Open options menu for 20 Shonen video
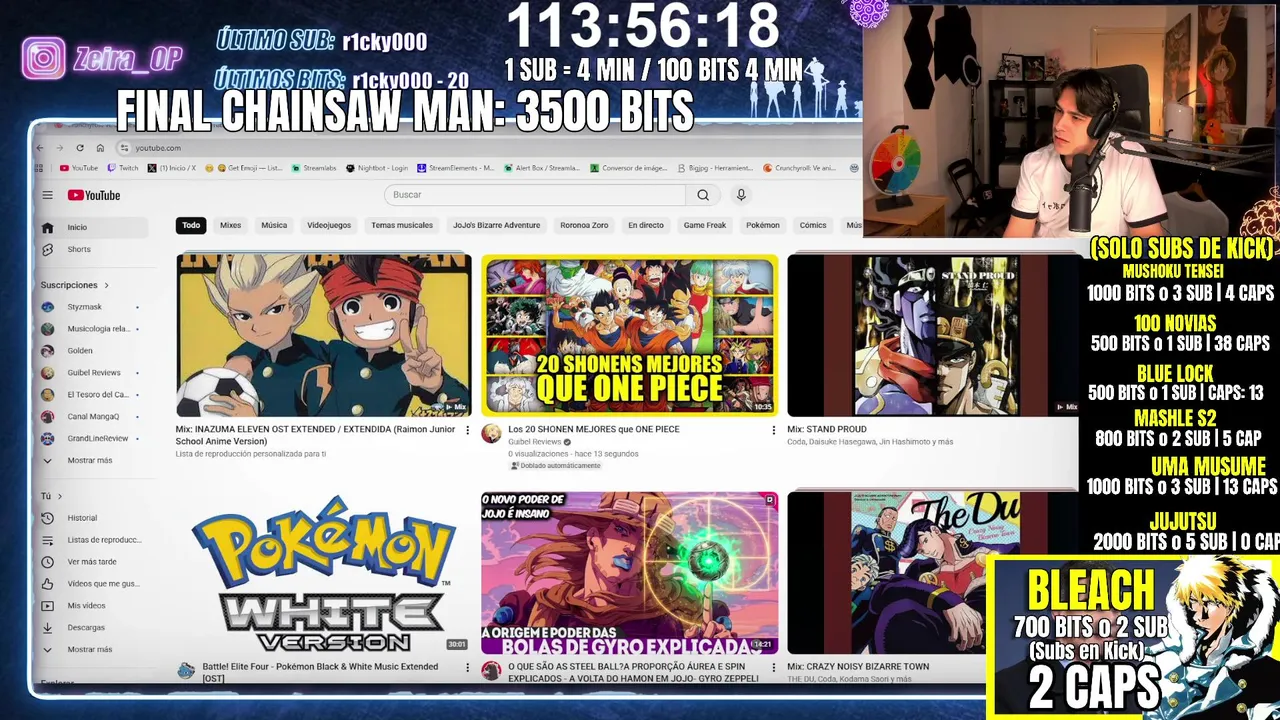Screen dimensions: 1280x720 [773, 430]
